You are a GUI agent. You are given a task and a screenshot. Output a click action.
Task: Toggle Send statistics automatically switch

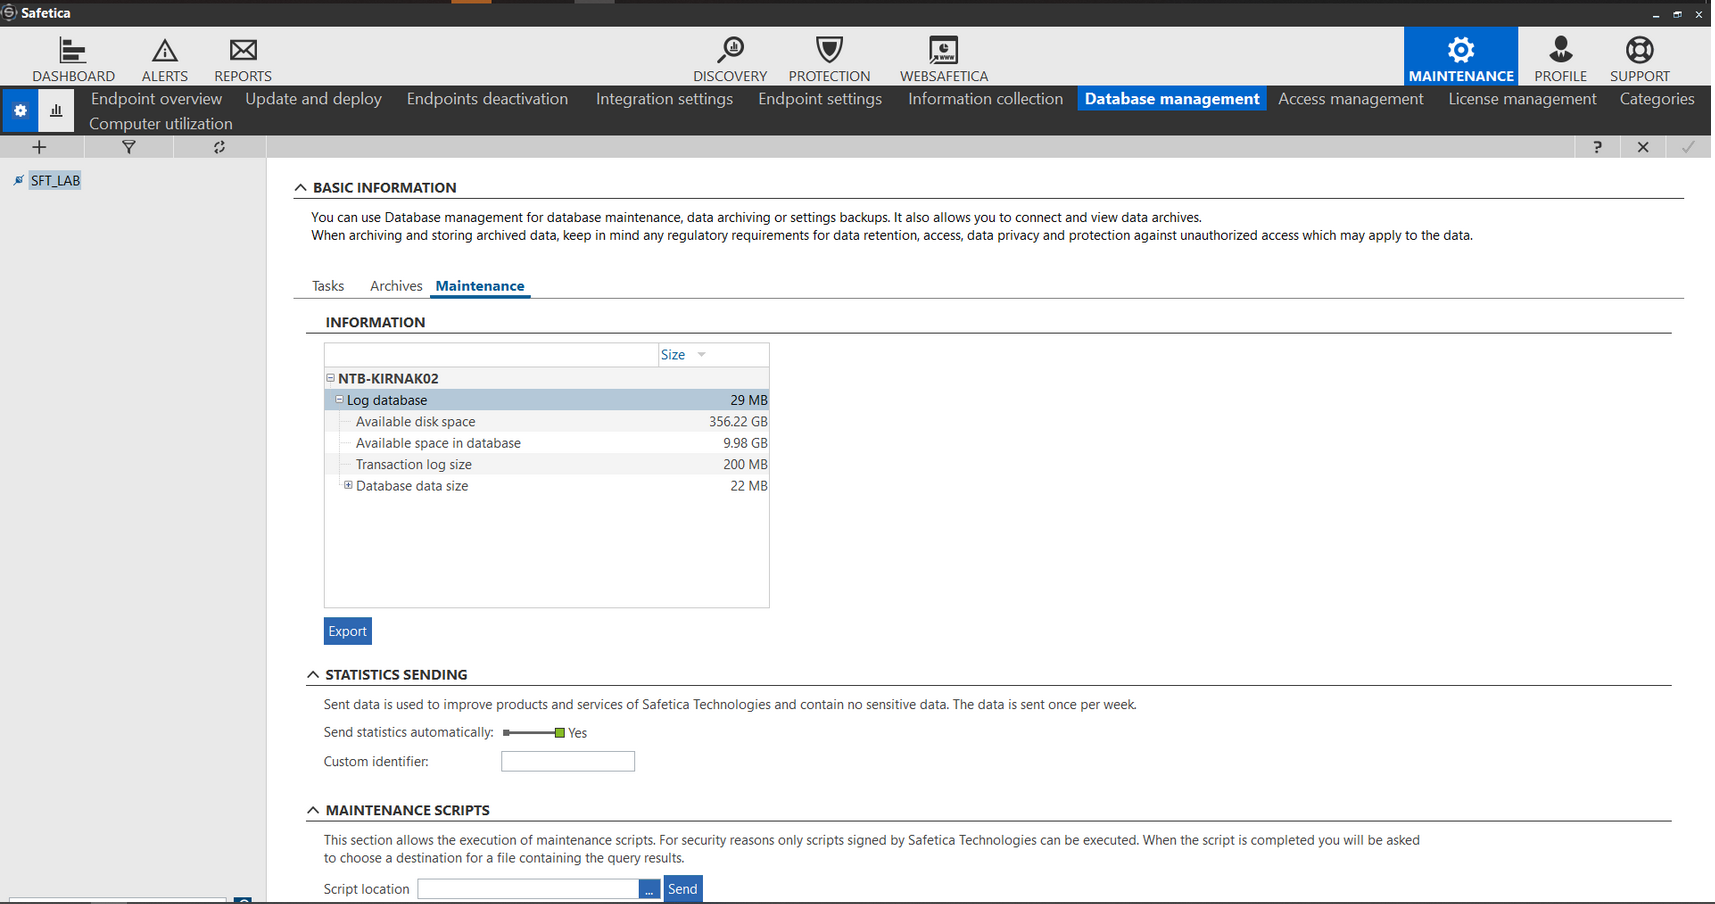[534, 733]
